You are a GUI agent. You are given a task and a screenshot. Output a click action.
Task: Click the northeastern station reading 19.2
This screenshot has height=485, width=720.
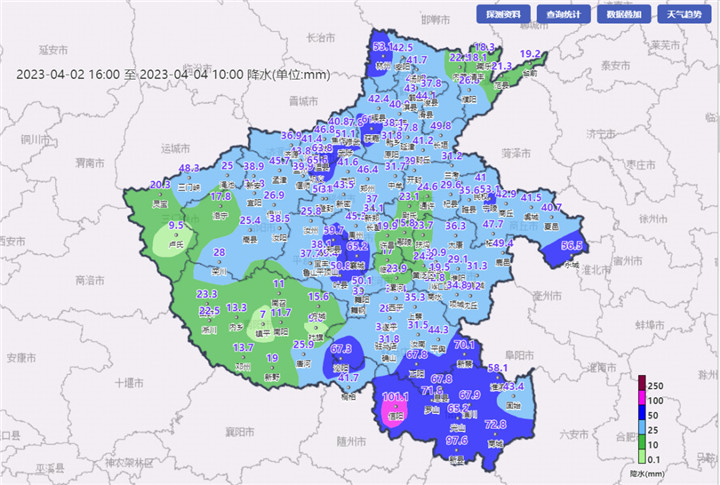[x=529, y=54]
